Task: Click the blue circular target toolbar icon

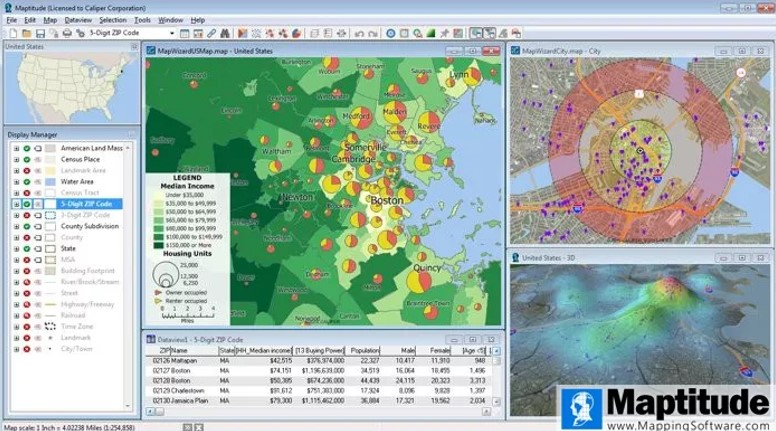Action: tap(391, 33)
